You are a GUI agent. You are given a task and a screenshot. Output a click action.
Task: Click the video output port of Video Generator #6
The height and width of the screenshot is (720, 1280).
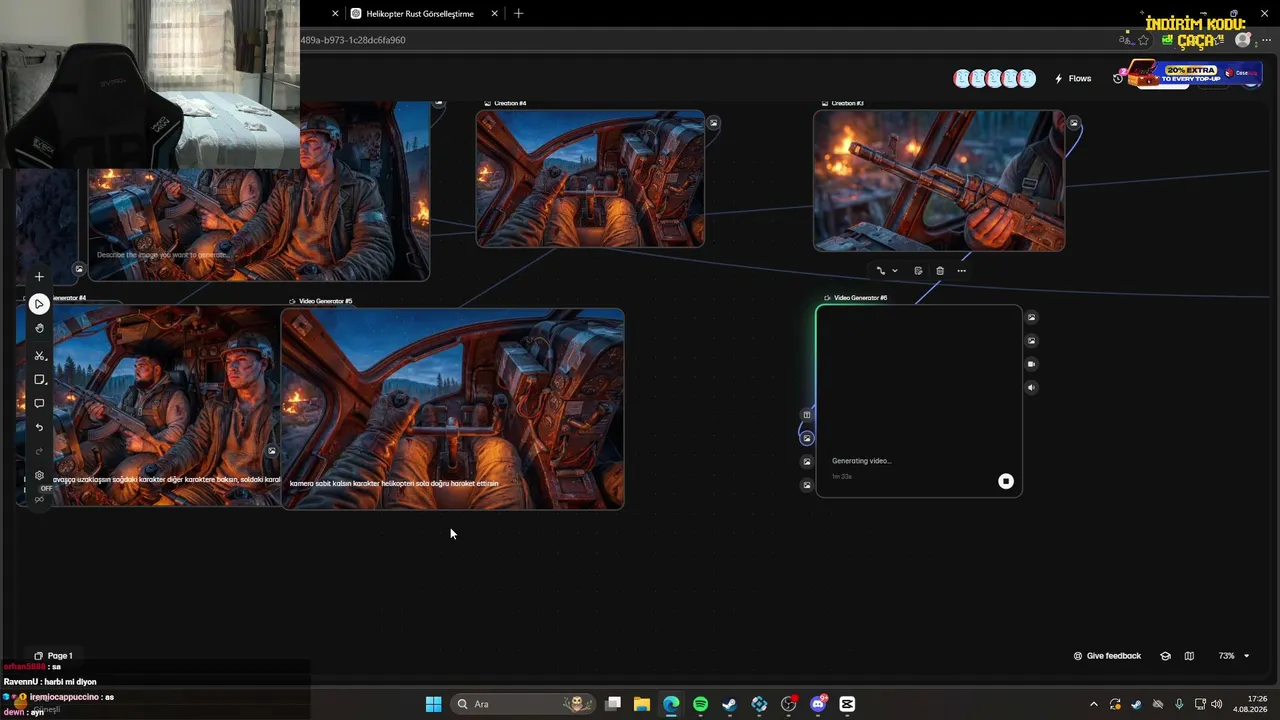click(1032, 364)
